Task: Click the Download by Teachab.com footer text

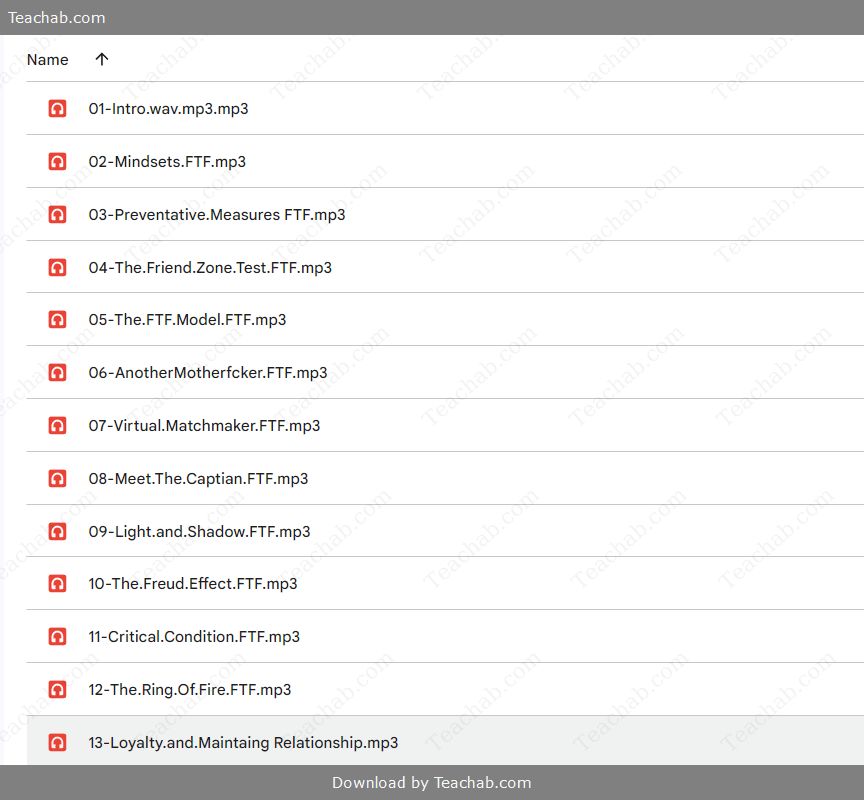Action: 431,782
